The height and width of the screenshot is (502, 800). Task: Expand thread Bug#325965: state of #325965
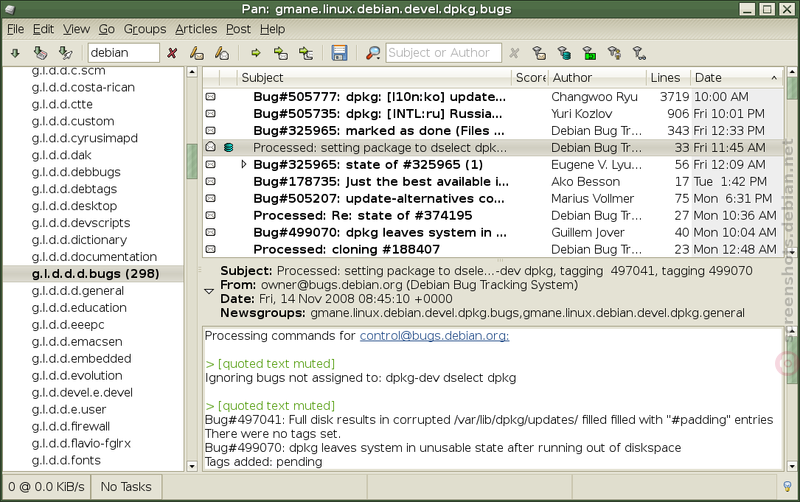(244, 164)
